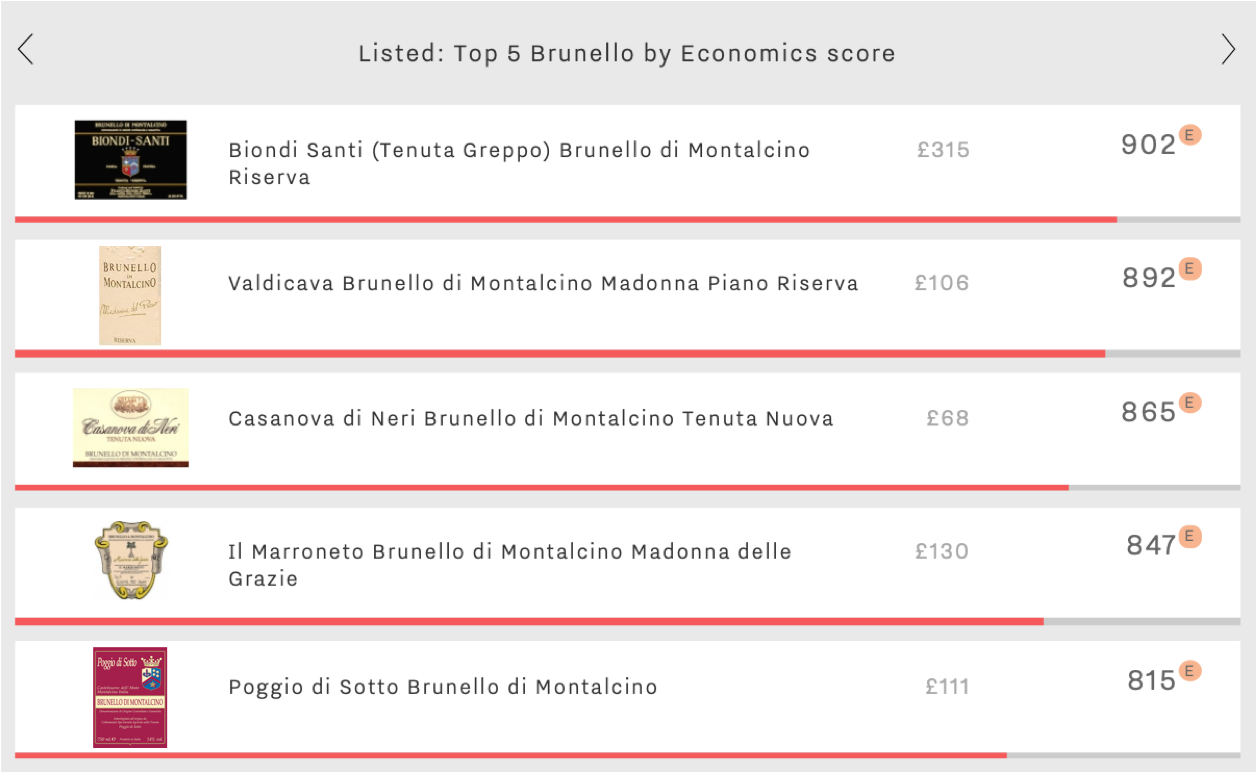Click the right arrow to next list

pyautogui.click(x=1229, y=49)
